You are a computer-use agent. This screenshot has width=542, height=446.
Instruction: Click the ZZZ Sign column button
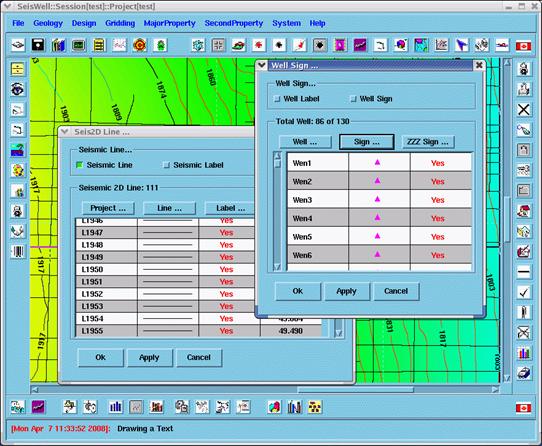tap(428, 142)
